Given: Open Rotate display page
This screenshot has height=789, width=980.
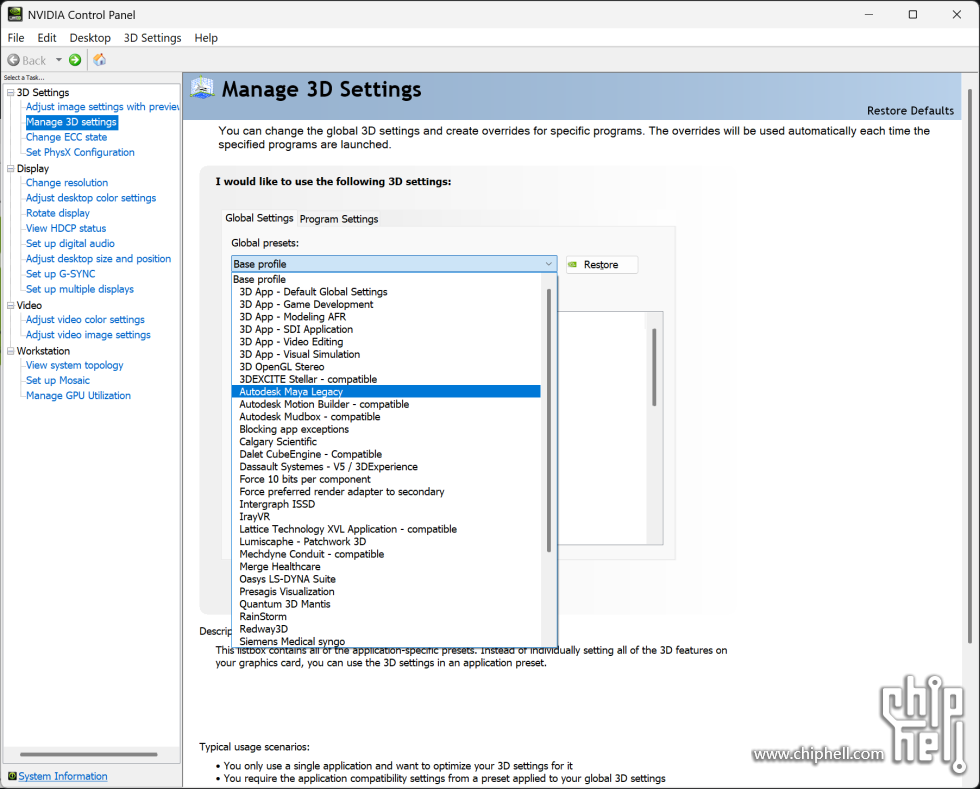Looking at the screenshot, I should click(x=58, y=213).
